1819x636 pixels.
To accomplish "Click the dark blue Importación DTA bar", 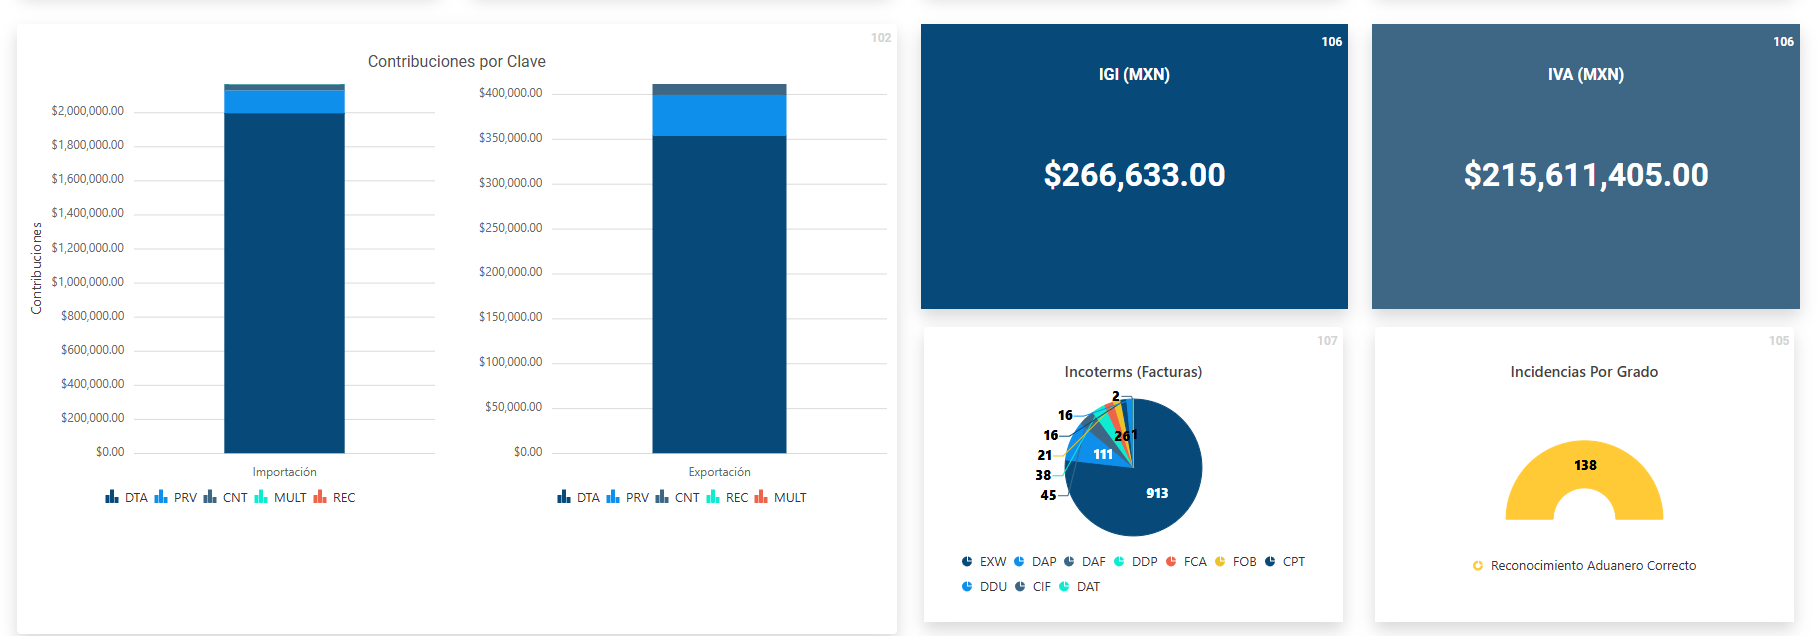I will 284,282.
